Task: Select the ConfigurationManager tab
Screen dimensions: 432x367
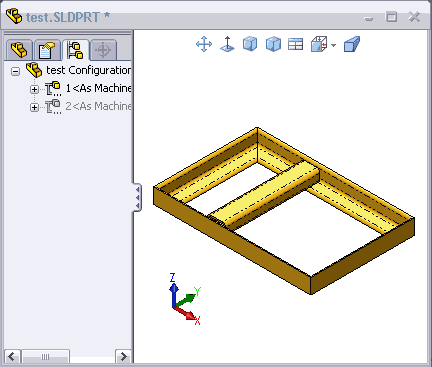Action: [75, 50]
